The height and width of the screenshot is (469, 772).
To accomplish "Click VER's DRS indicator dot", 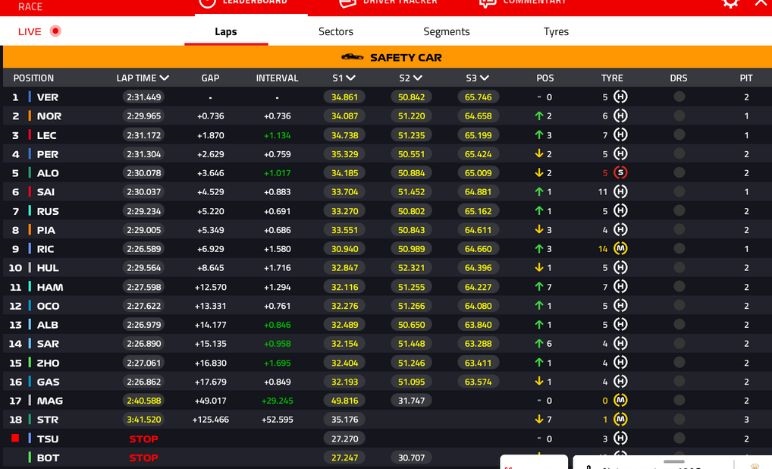I will point(679,97).
